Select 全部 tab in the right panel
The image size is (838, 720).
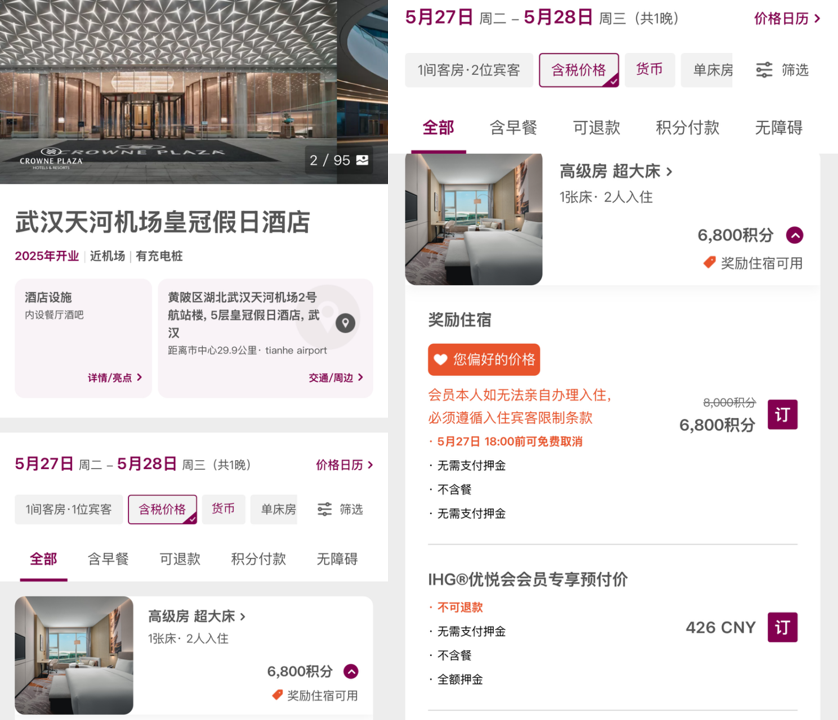click(438, 128)
